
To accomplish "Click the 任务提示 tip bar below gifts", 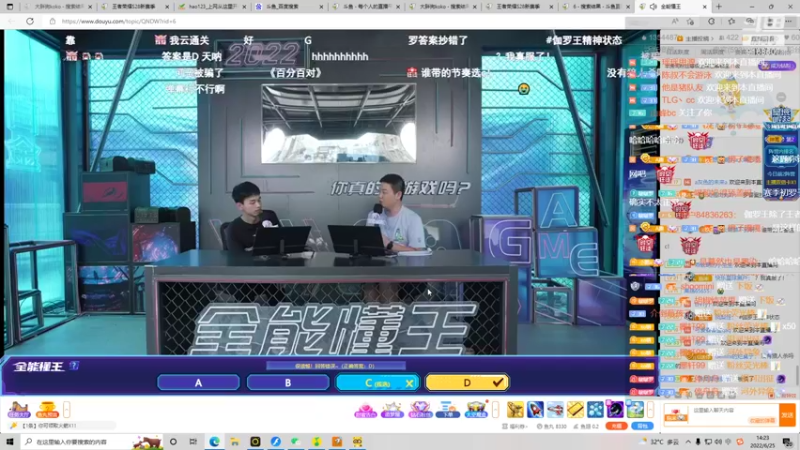I will (61, 426).
